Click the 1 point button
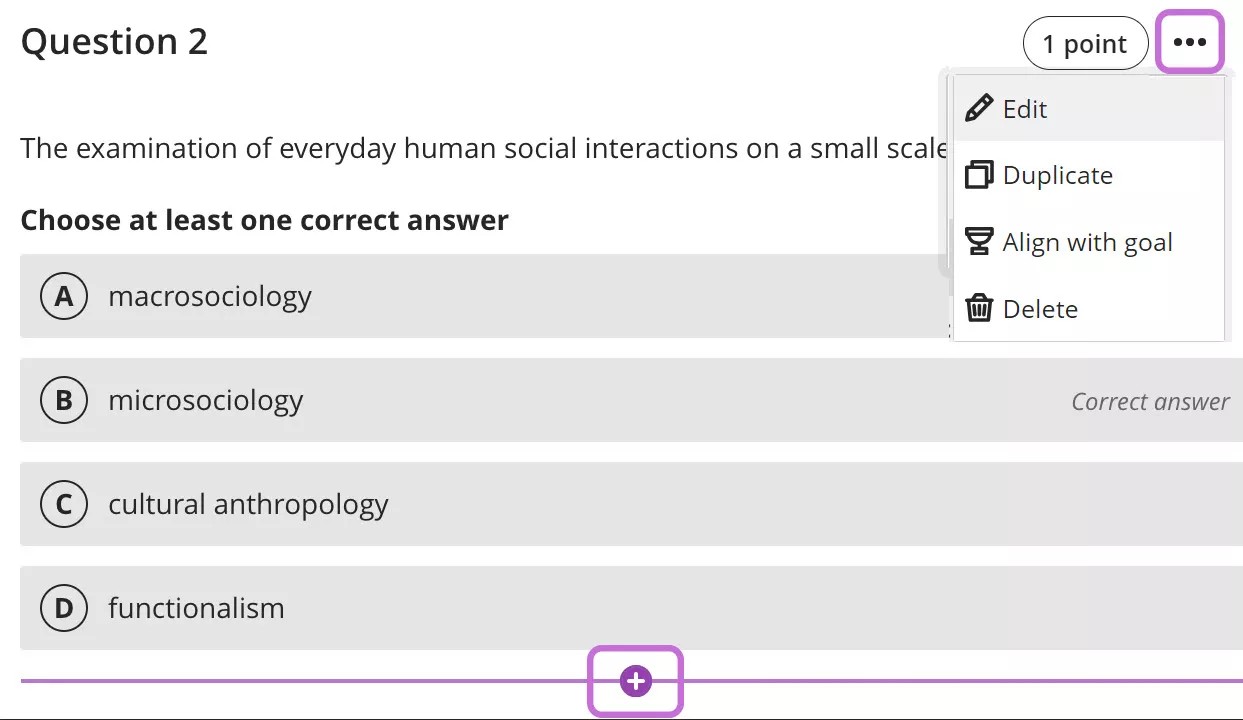Image resolution: width=1243 pixels, height=720 pixels. coord(1085,43)
